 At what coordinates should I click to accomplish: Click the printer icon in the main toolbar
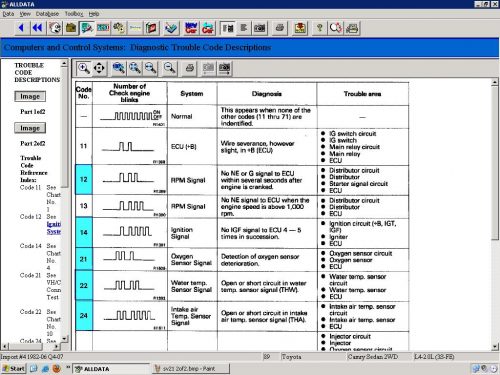280,28
